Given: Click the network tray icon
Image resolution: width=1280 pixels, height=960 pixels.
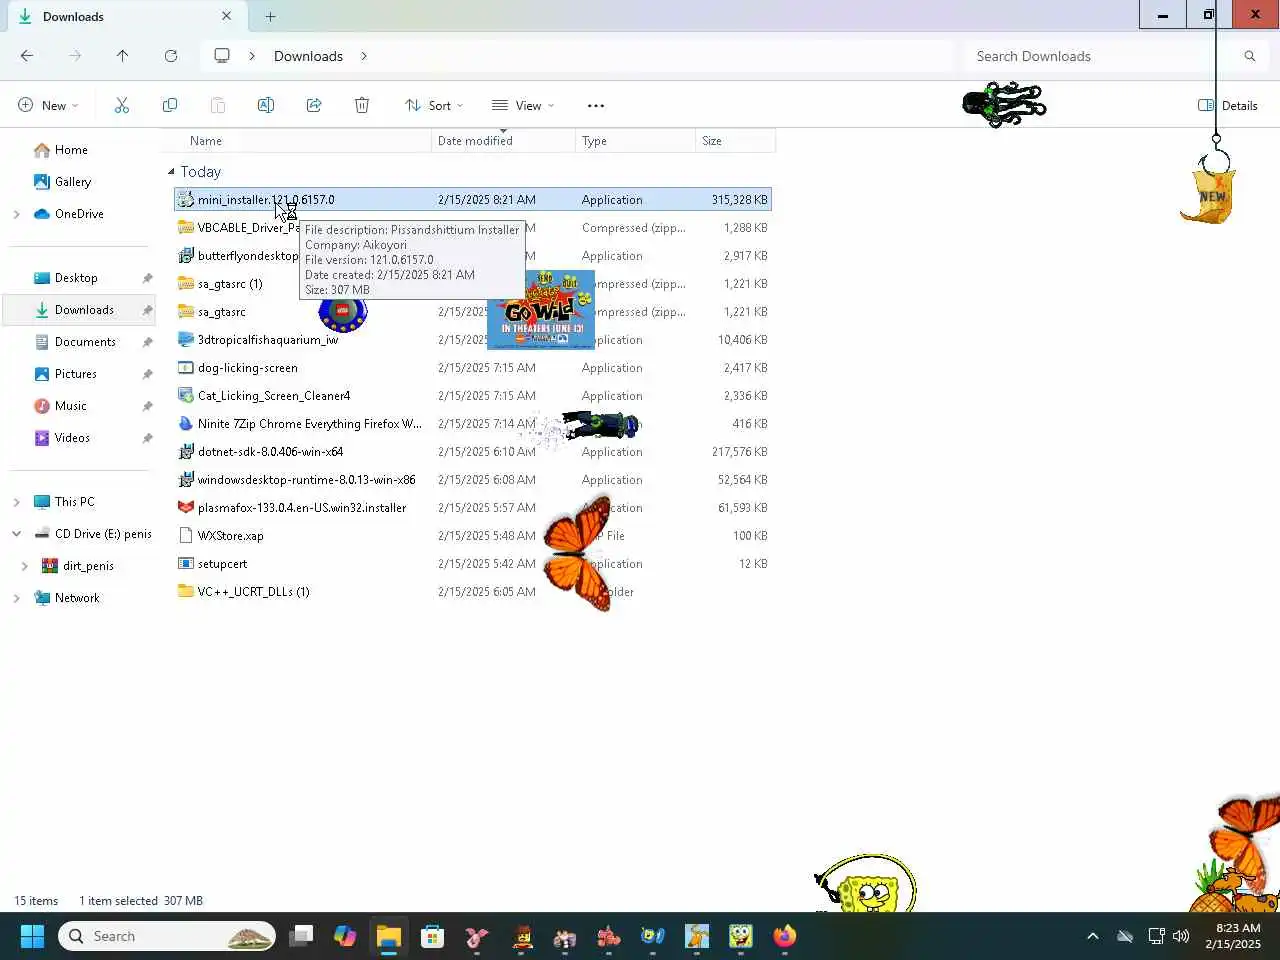Looking at the screenshot, I should 1156,936.
